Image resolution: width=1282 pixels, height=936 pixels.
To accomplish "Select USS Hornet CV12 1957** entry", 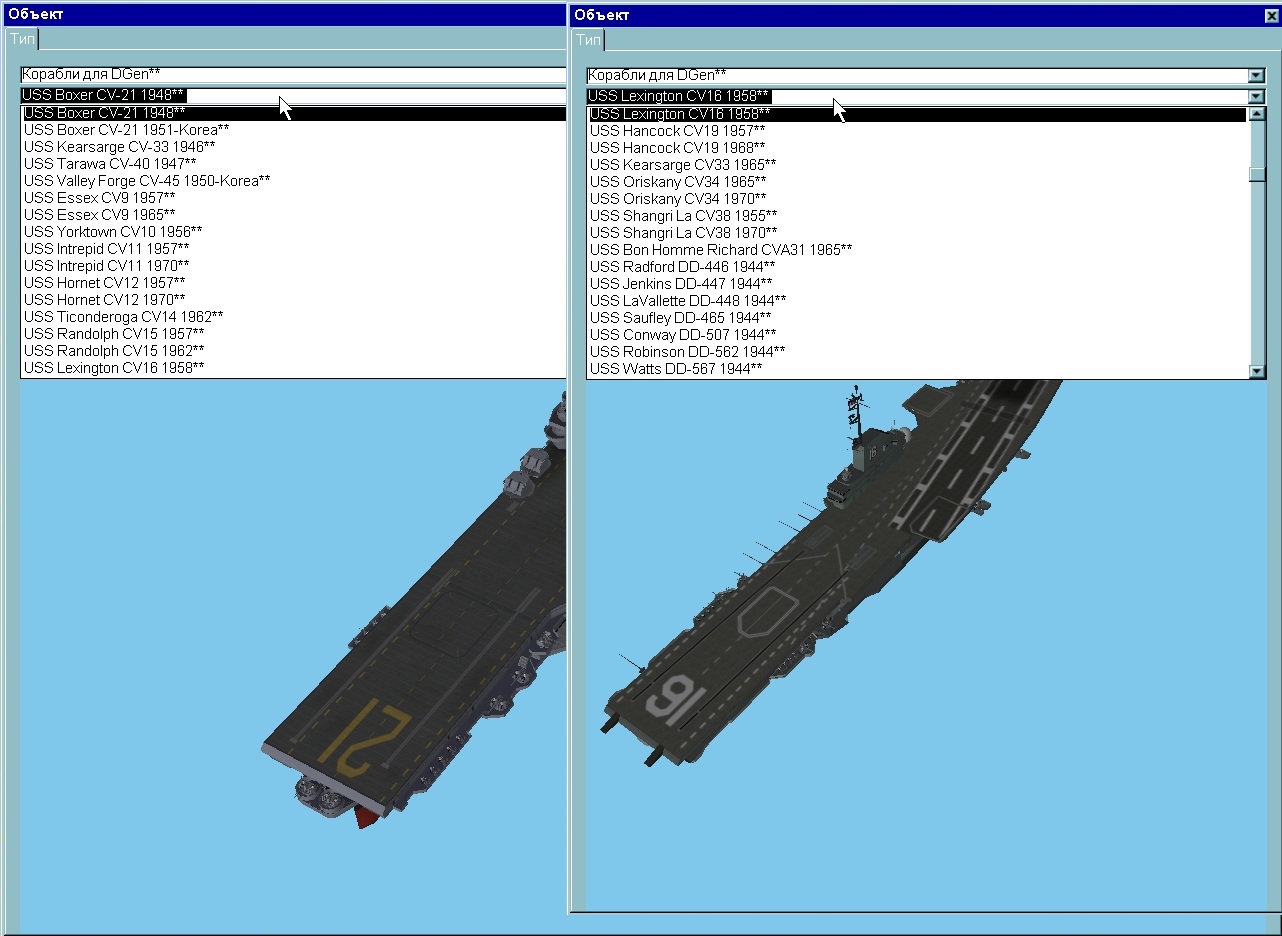I will [293, 283].
